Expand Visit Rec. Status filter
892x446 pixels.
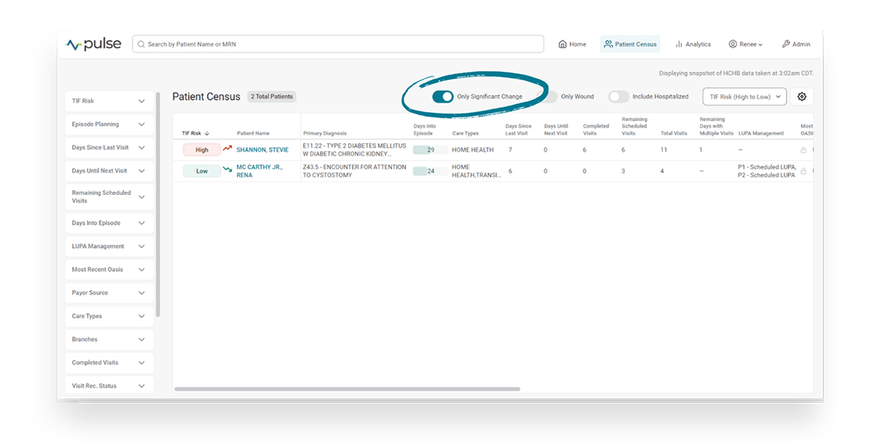click(109, 386)
